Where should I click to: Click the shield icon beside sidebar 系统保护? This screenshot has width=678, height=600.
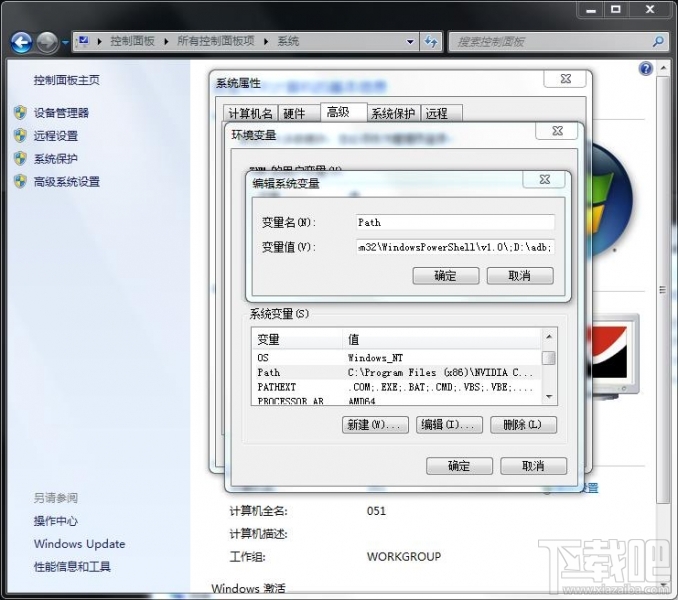click(20, 158)
